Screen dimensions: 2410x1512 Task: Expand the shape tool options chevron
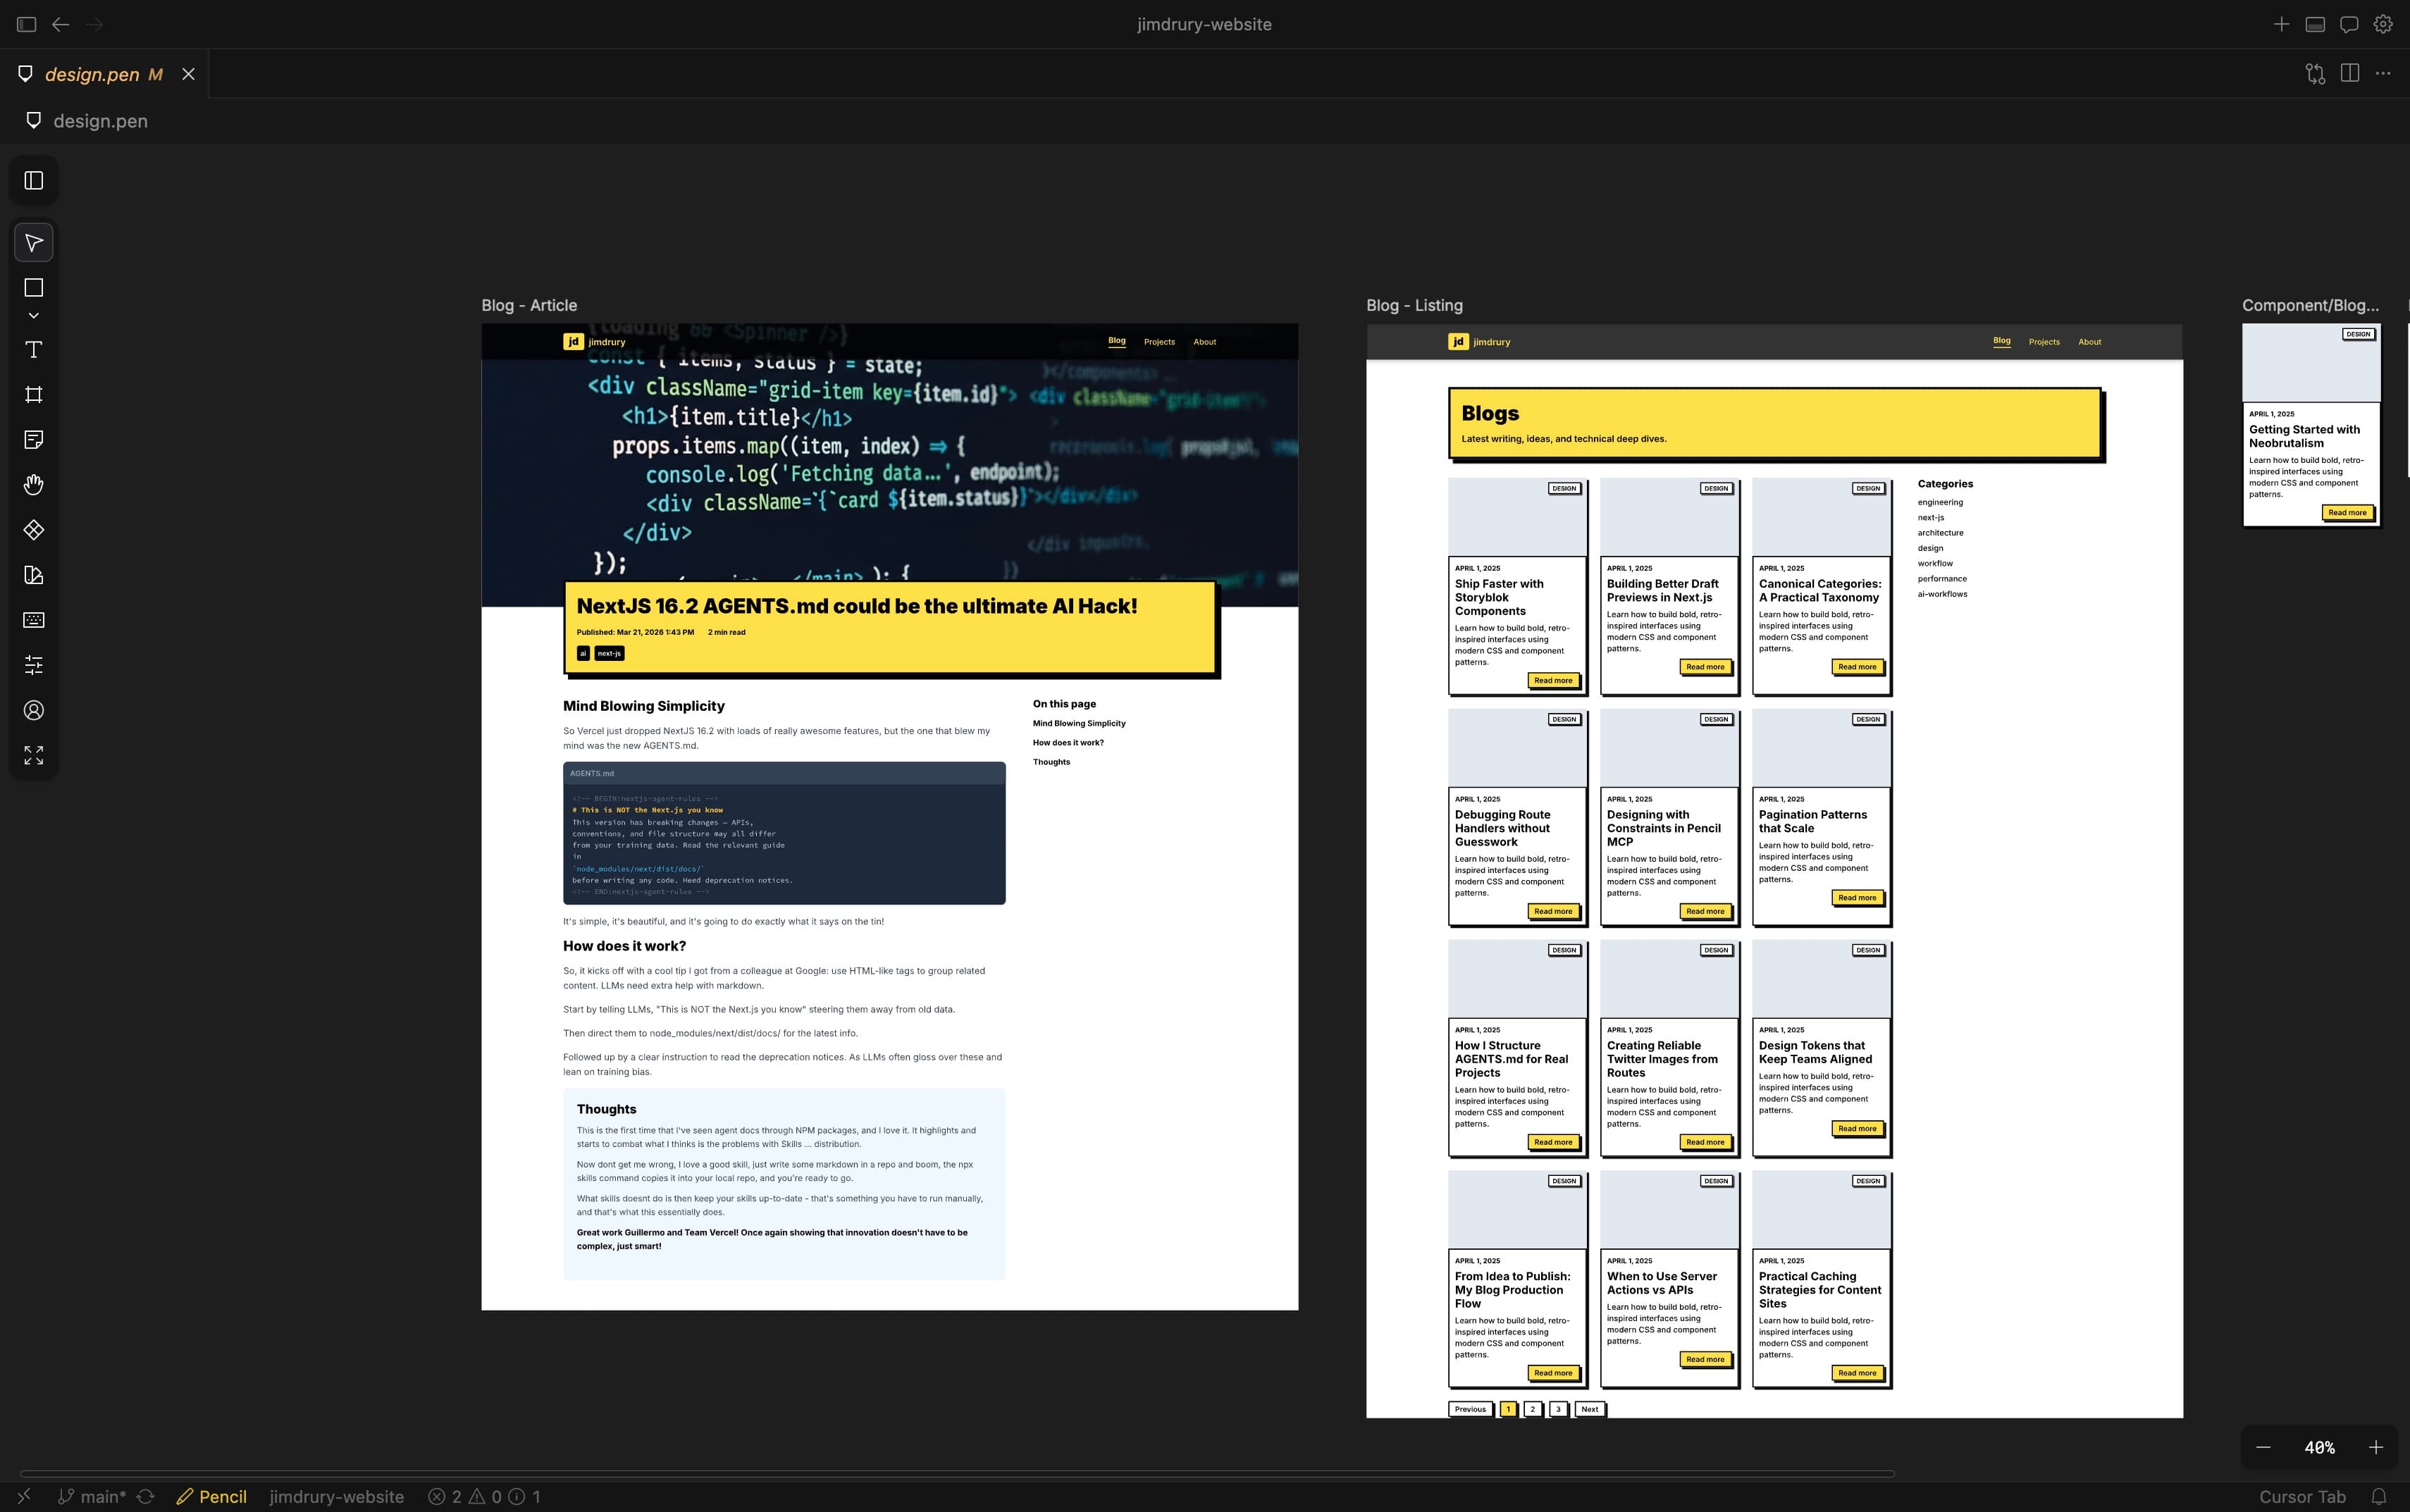pos(34,315)
